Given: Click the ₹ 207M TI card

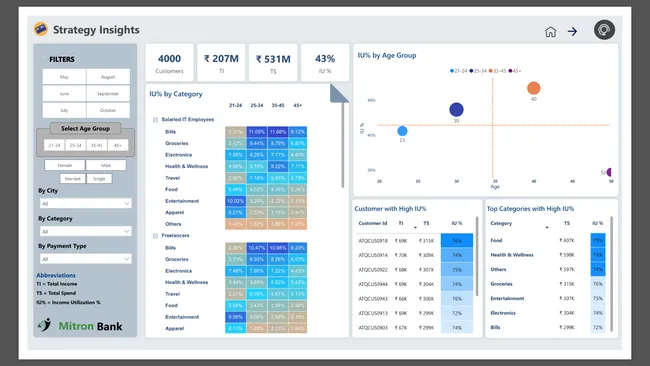Looking at the screenshot, I should [221, 63].
